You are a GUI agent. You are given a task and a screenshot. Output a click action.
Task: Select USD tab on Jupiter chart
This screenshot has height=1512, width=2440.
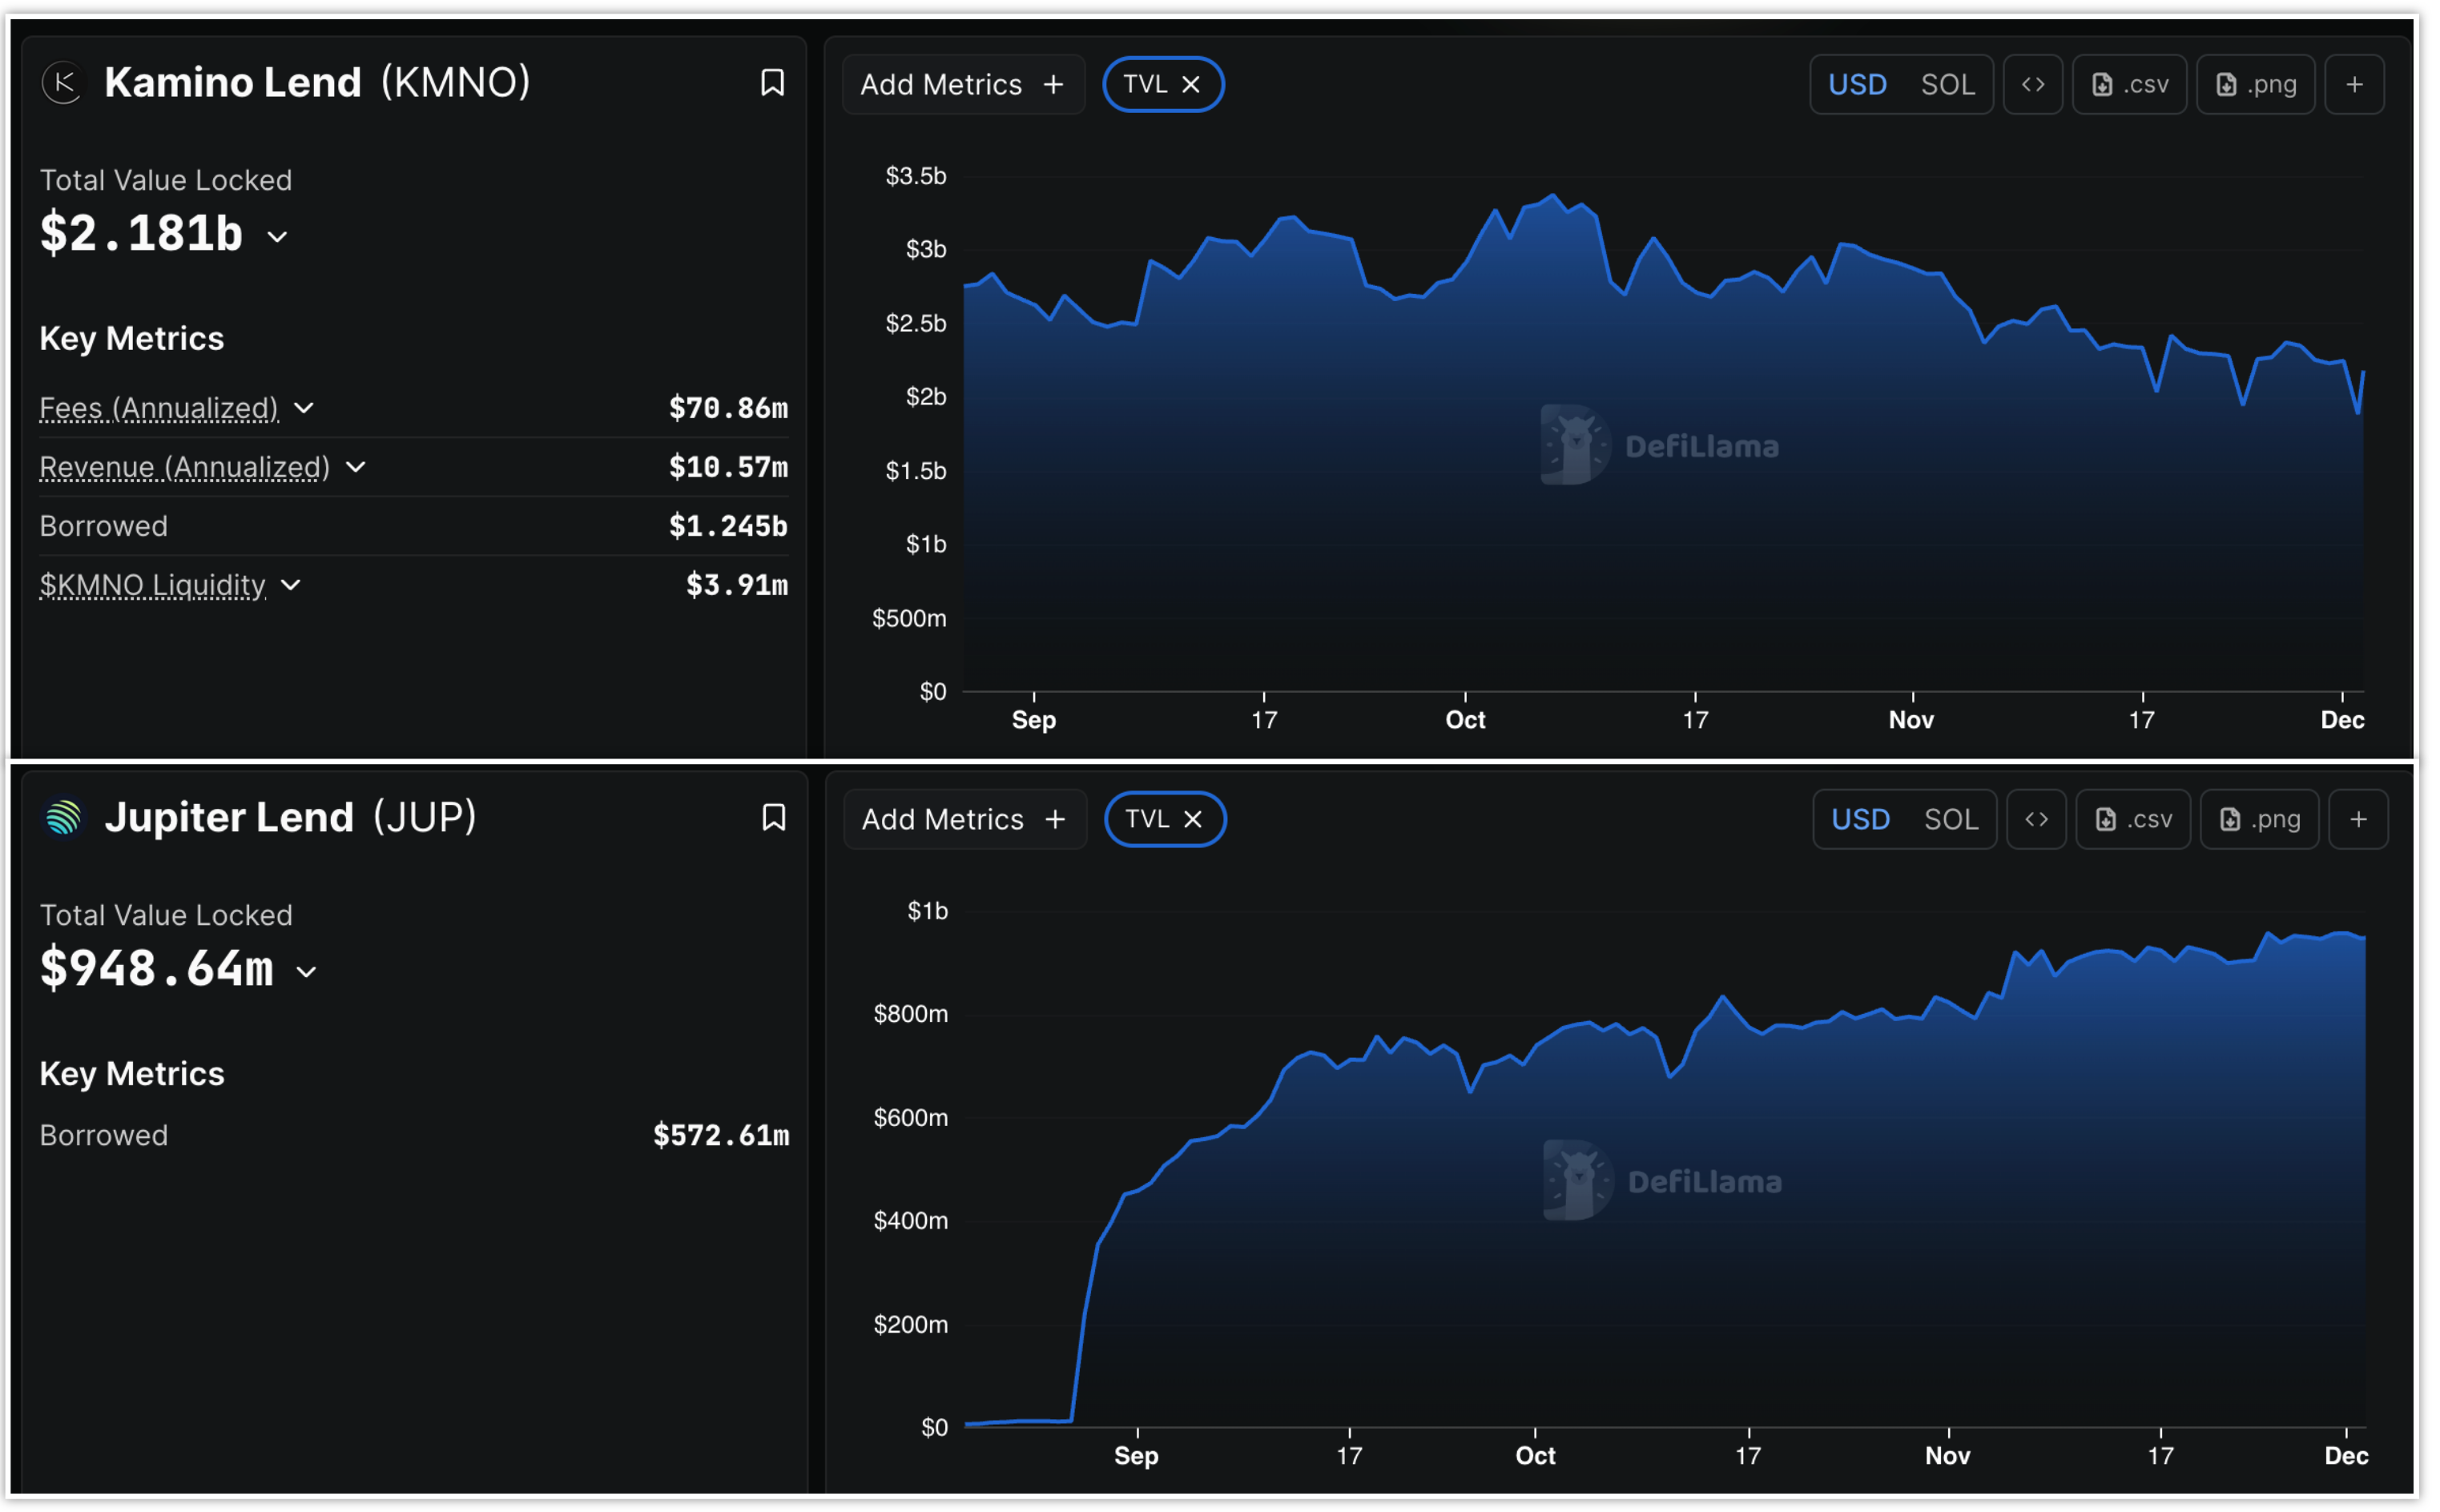coord(1860,820)
